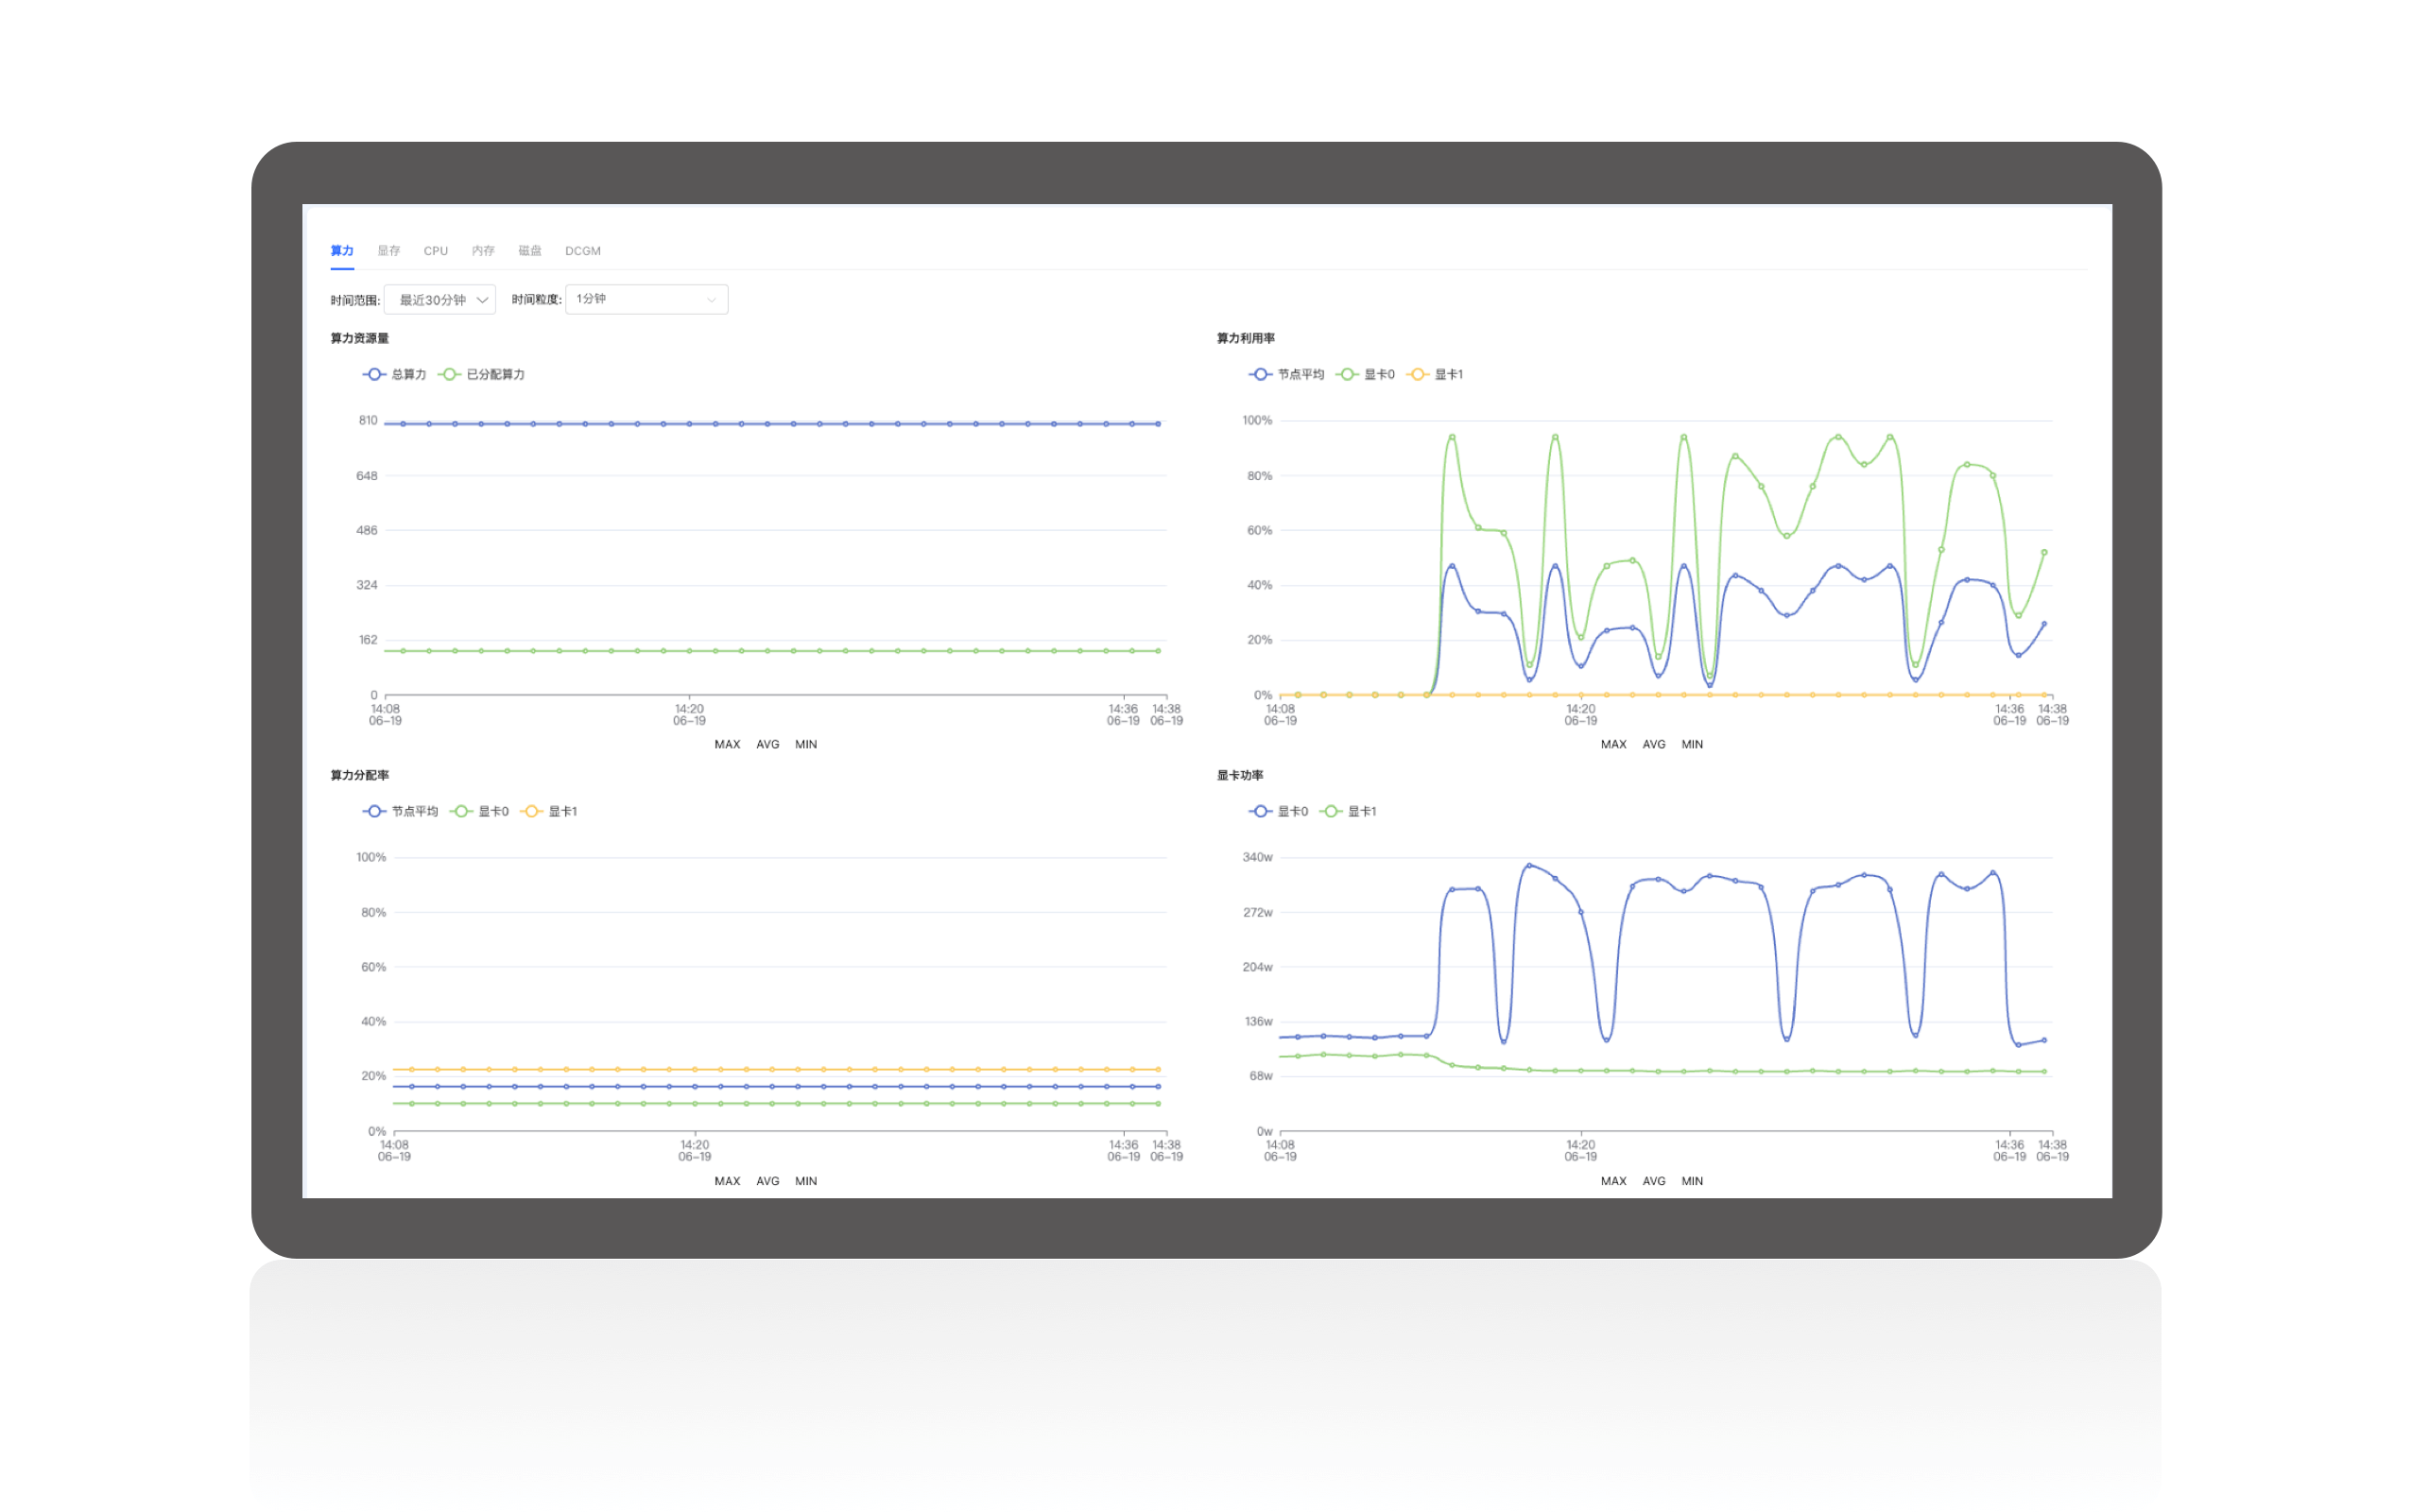
Task: Open the 时间范围 最近30分钟 dropdown
Action: coord(440,300)
